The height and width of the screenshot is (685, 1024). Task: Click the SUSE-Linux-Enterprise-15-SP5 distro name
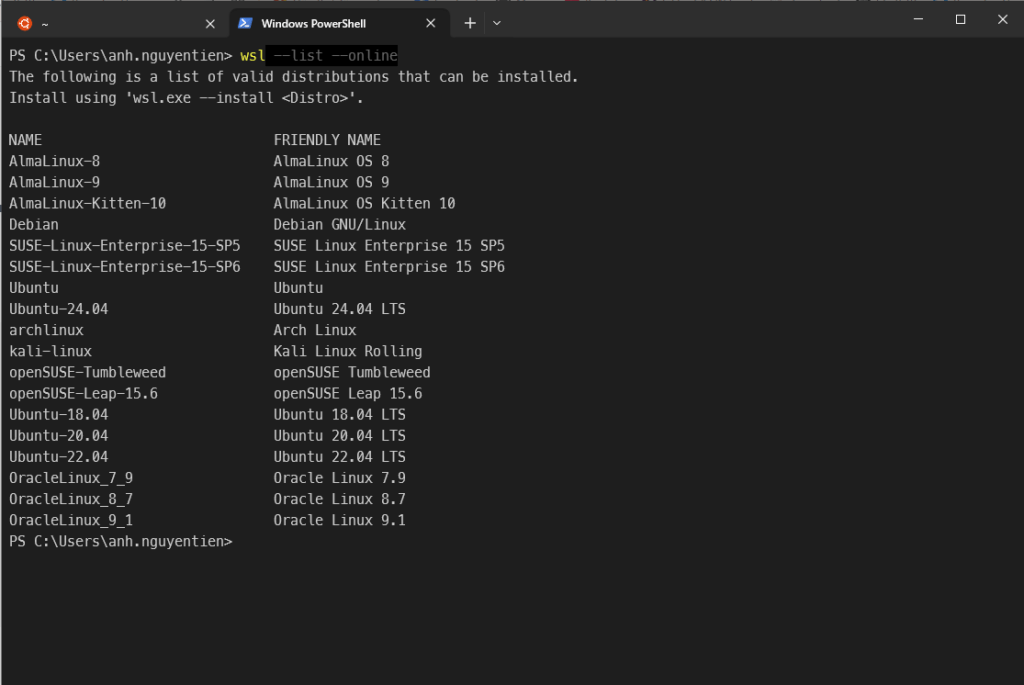pyautogui.click(x=125, y=246)
